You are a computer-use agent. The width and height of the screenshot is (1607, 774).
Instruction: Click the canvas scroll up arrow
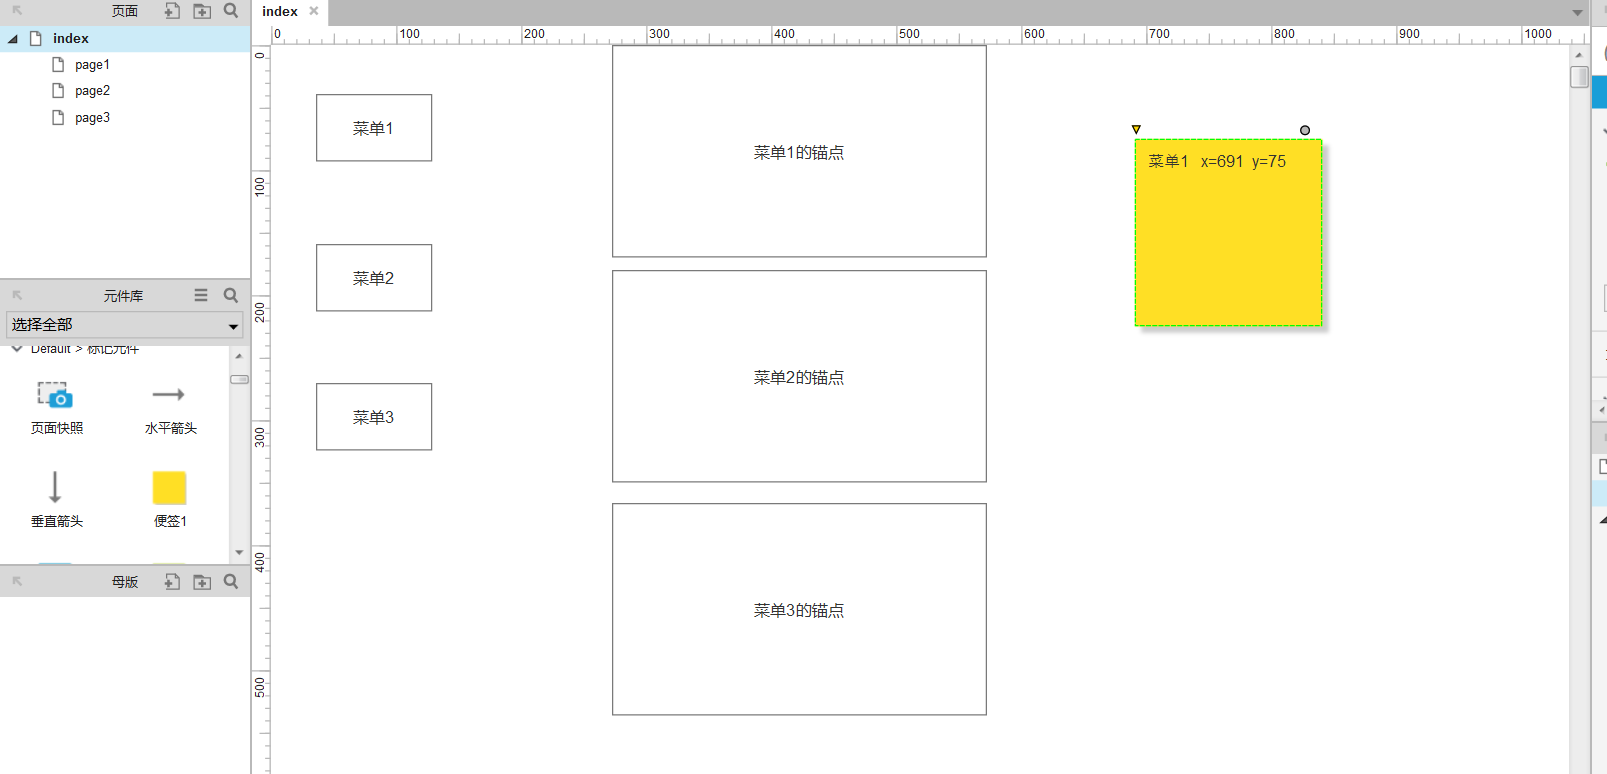tap(1579, 55)
